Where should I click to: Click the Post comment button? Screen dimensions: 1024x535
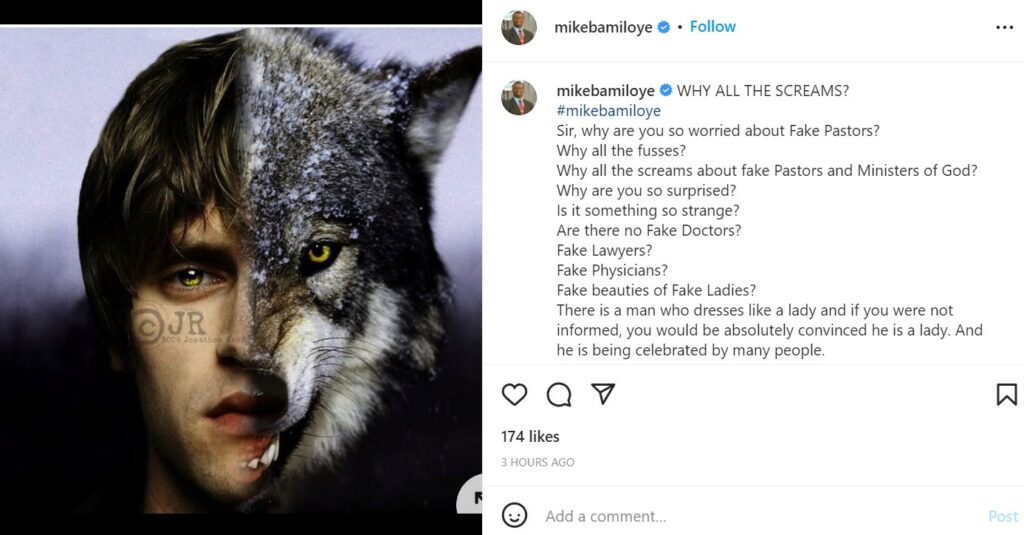point(1002,516)
